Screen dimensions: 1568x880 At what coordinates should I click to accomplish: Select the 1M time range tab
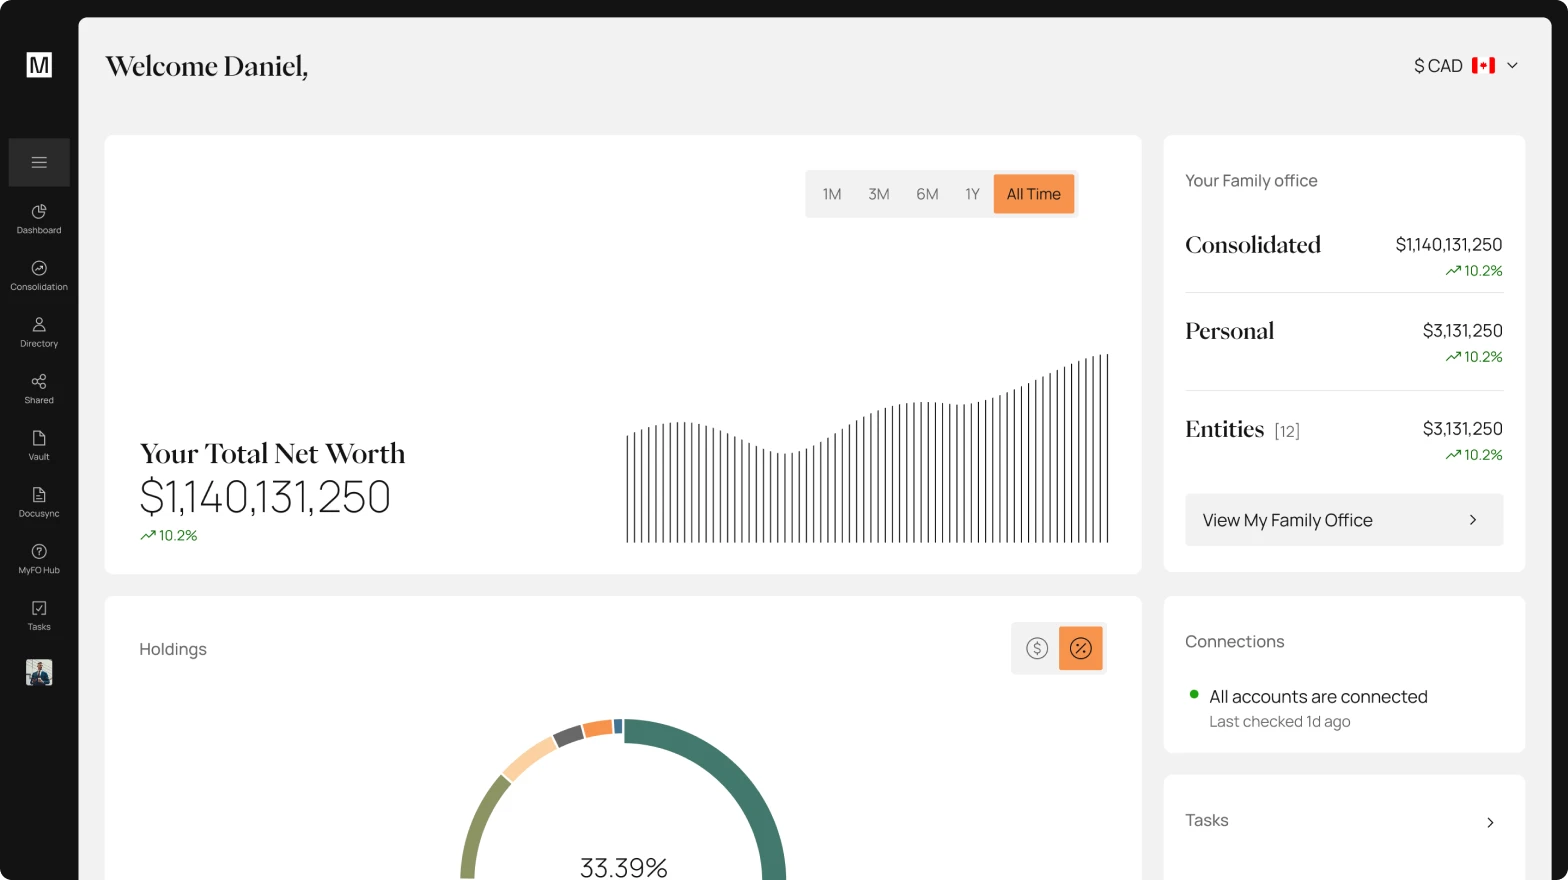tap(832, 194)
